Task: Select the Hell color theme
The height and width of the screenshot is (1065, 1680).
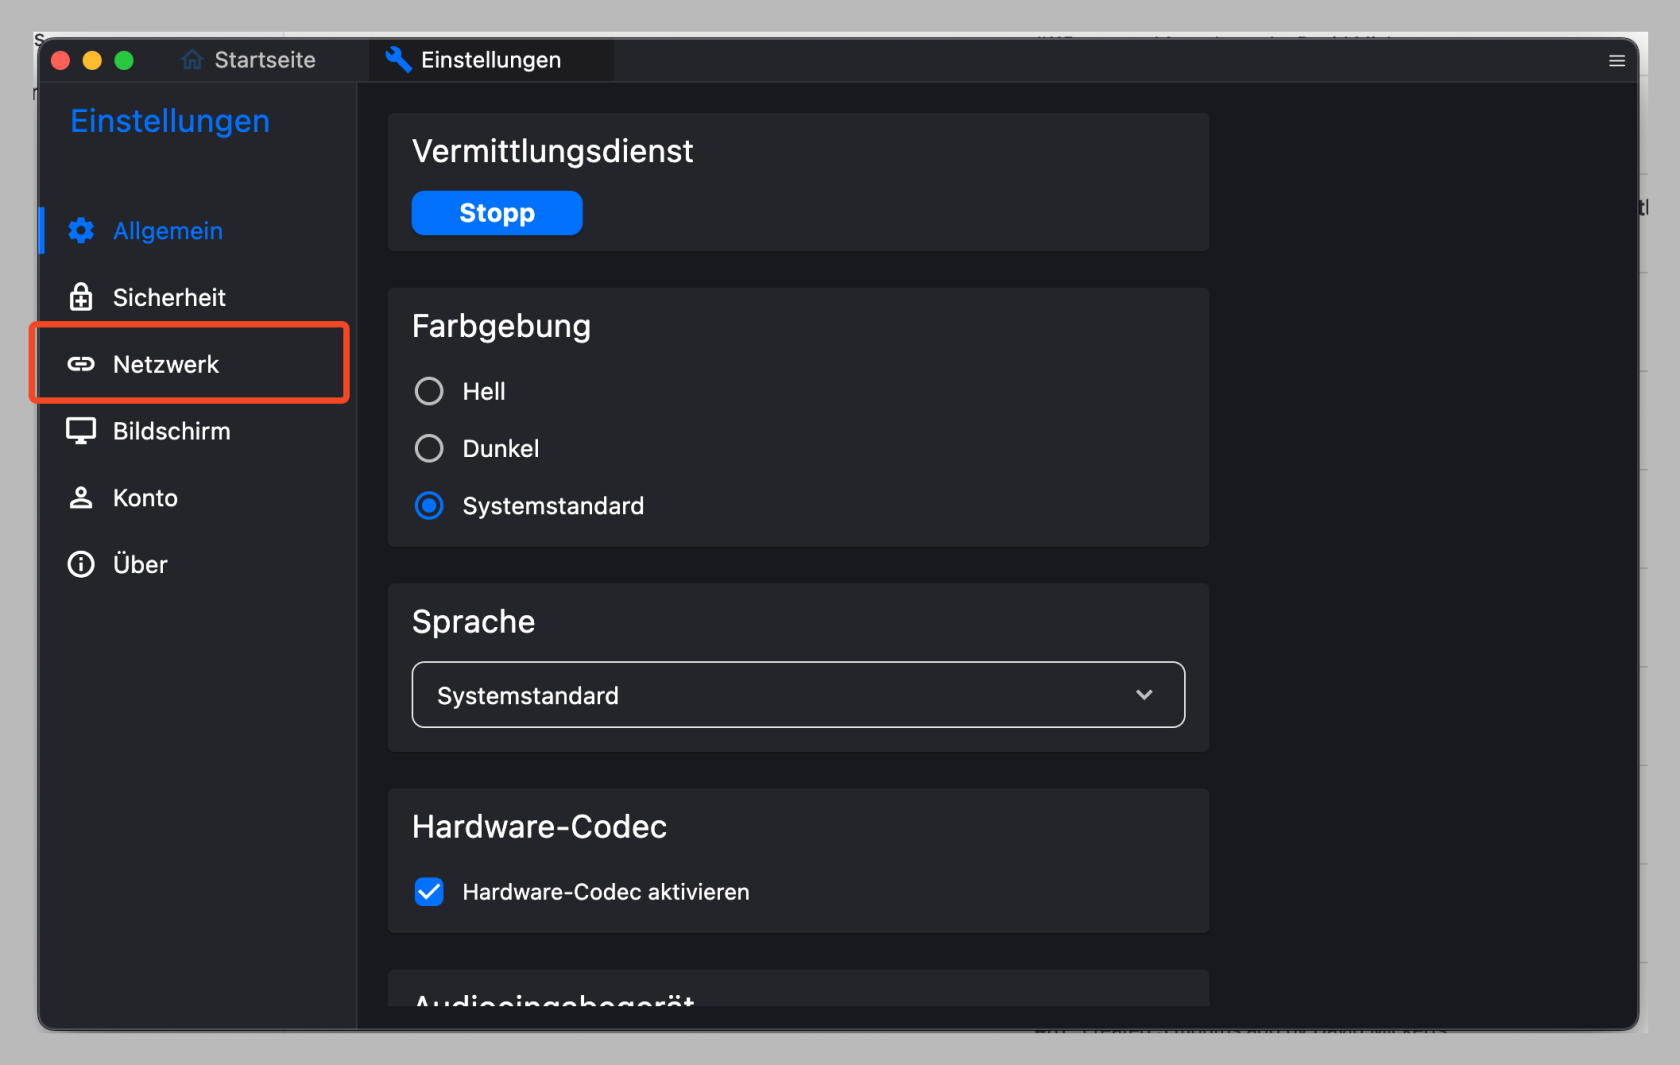Action: pos(429,391)
